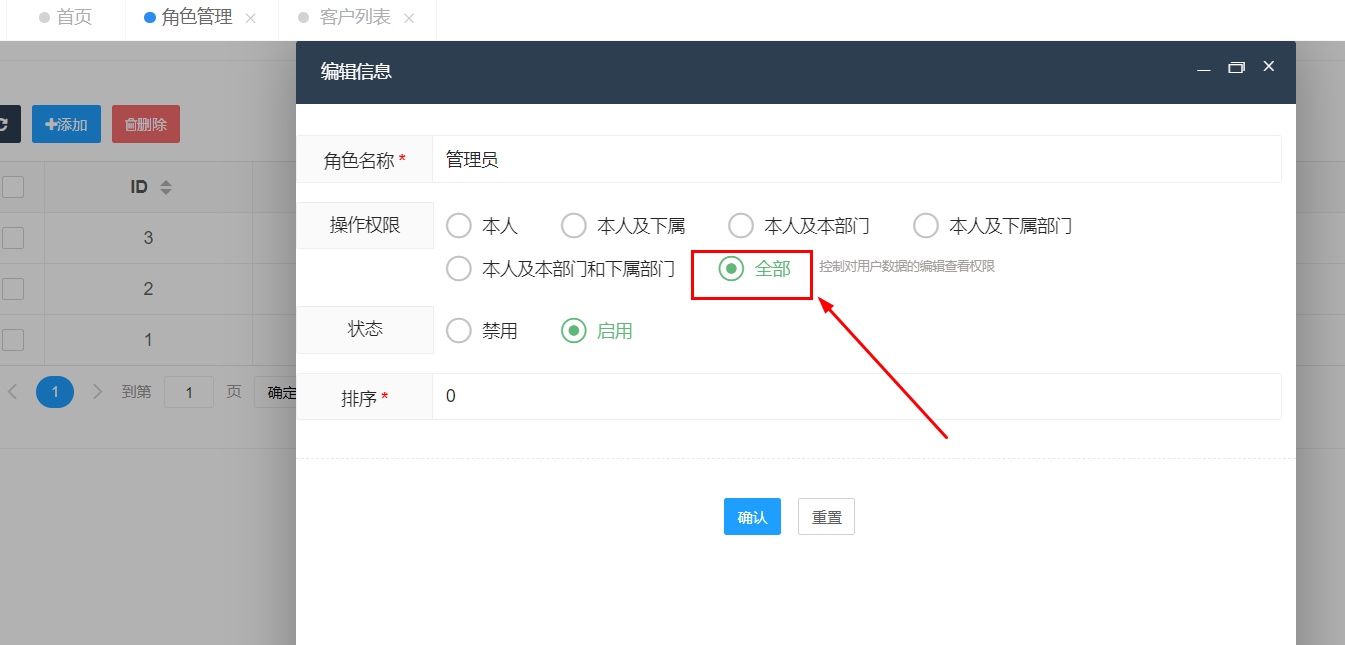
Task: Close the 客户列表 tab with its x icon
Action: coord(408,18)
